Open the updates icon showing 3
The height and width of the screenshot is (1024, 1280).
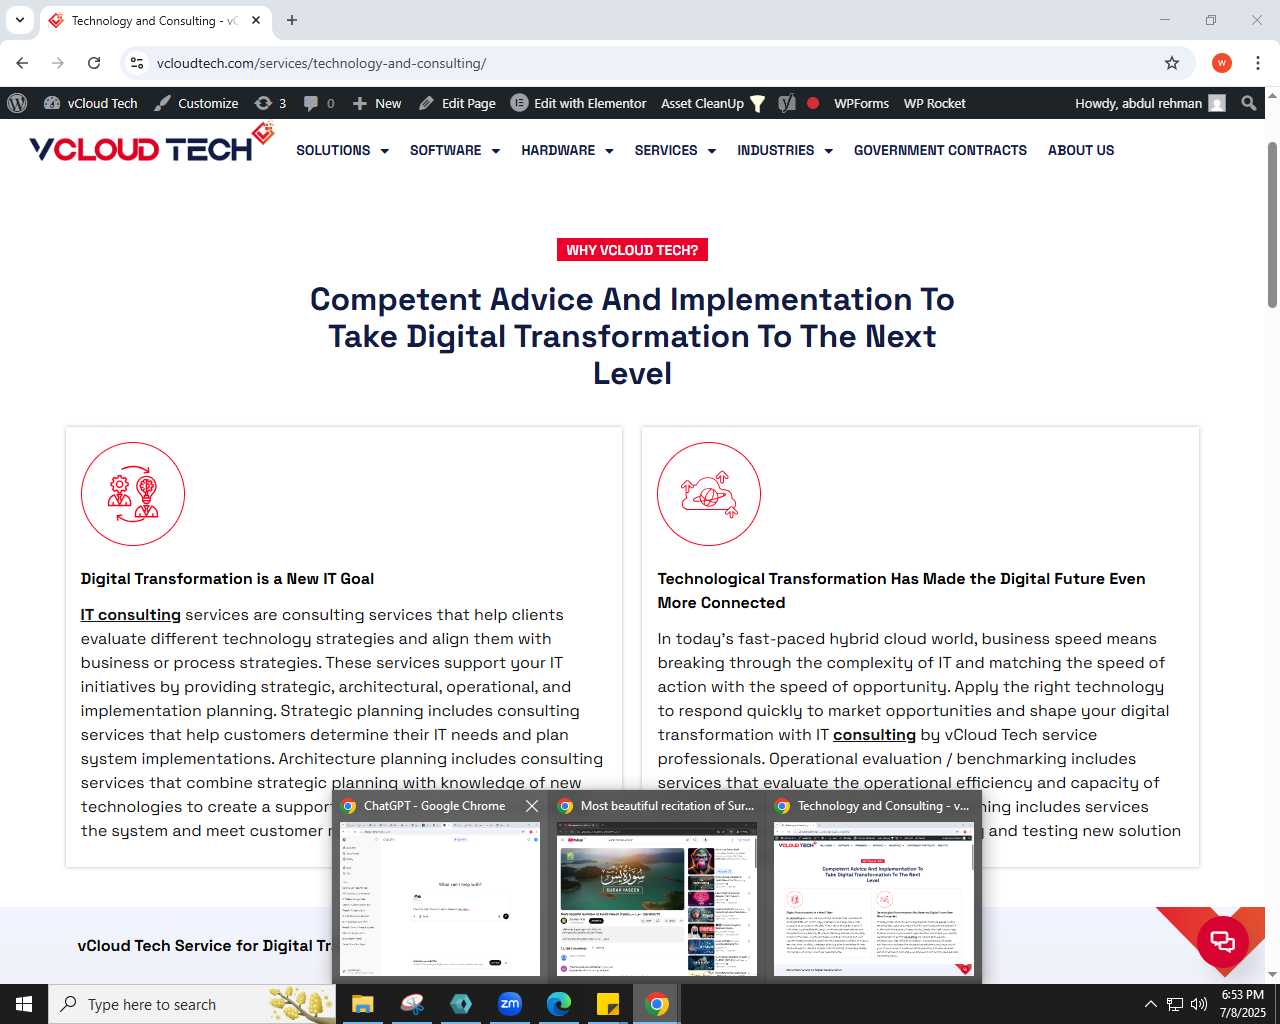click(270, 103)
